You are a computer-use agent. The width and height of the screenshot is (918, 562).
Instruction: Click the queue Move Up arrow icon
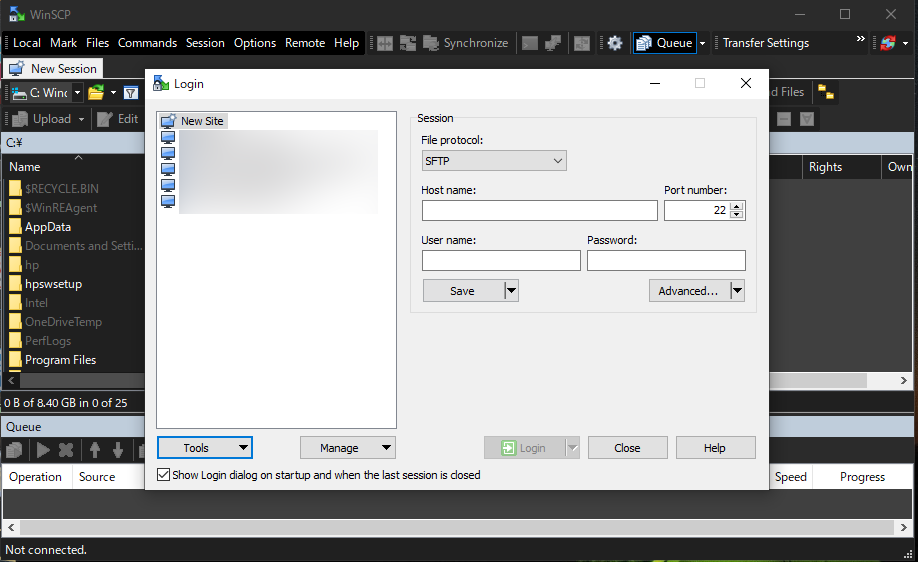click(95, 450)
